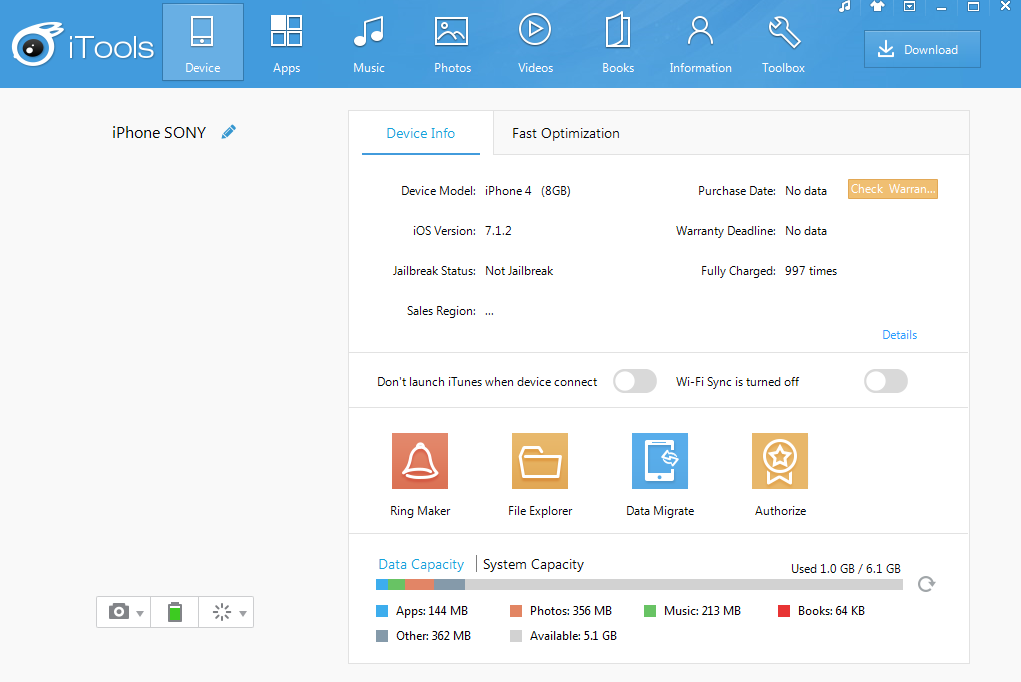Expand the restart options dropdown arrow
This screenshot has height=682, width=1021.
pos(243,613)
